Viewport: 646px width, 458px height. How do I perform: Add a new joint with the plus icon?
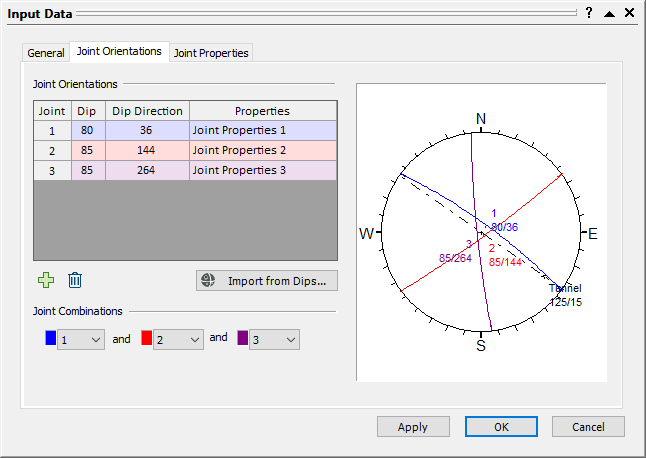pos(46,280)
